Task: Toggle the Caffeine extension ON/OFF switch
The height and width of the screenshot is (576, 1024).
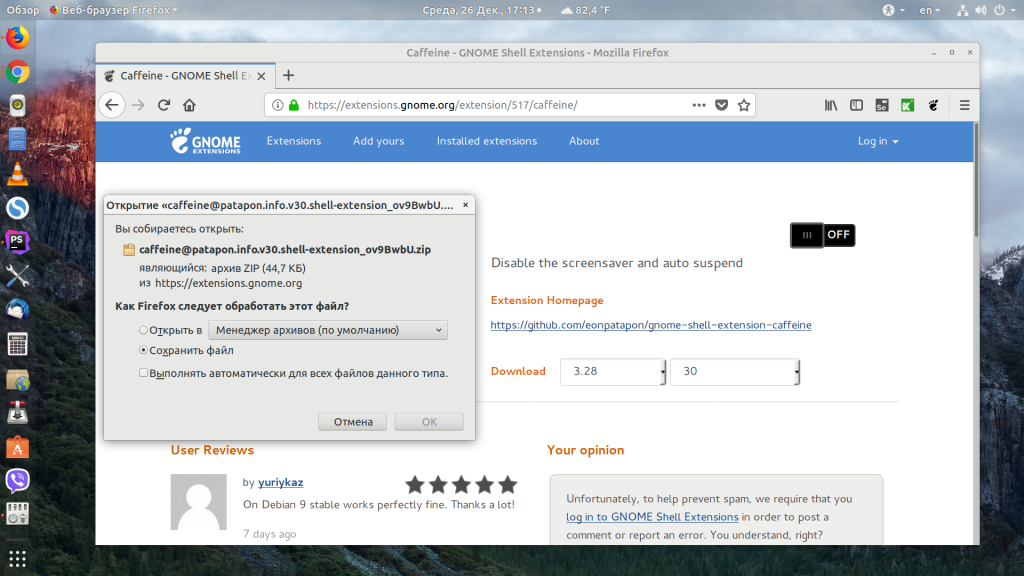Action: (823, 235)
